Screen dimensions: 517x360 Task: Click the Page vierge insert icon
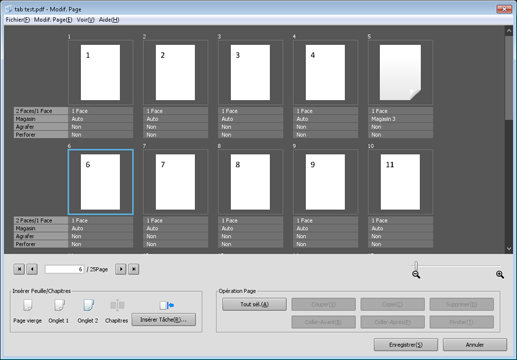click(x=27, y=305)
